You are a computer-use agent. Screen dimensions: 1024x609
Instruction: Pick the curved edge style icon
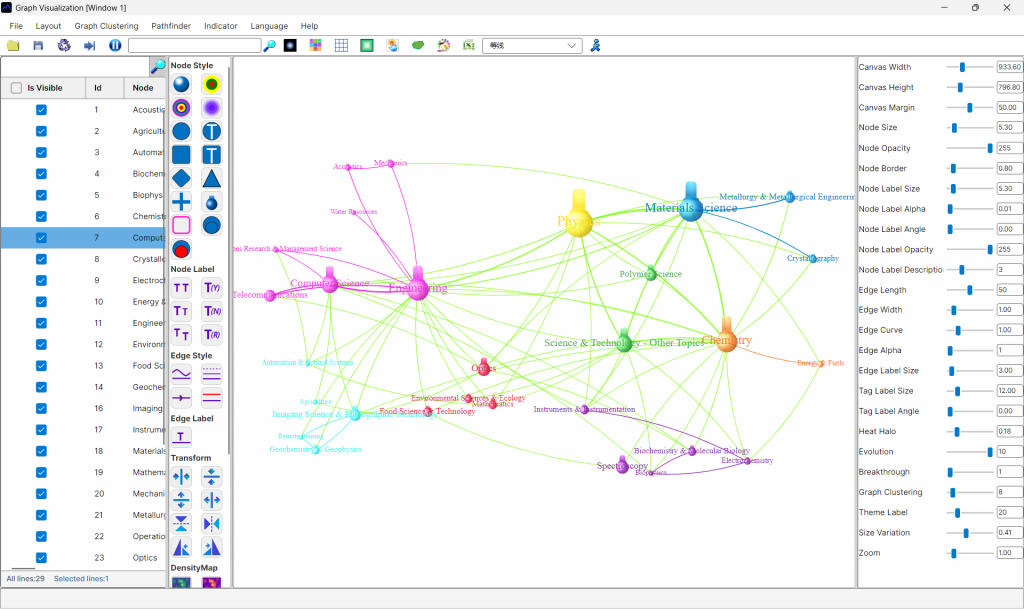(x=181, y=374)
